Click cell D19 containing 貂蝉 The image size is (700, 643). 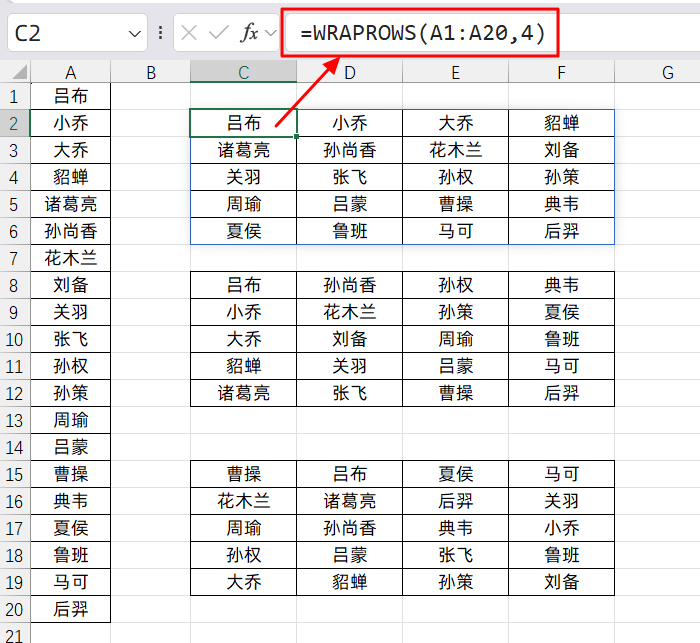[350, 582]
